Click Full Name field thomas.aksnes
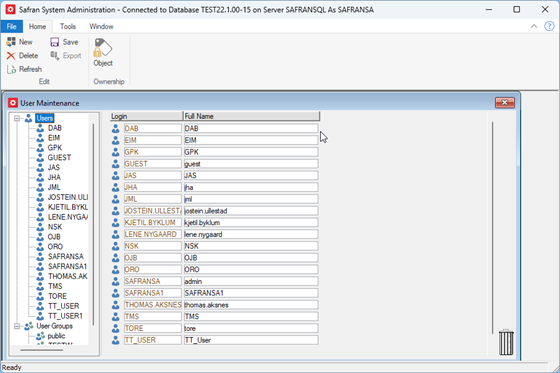The height and width of the screenshot is (373, 560). pyautogui.click(x=250, y=305)
